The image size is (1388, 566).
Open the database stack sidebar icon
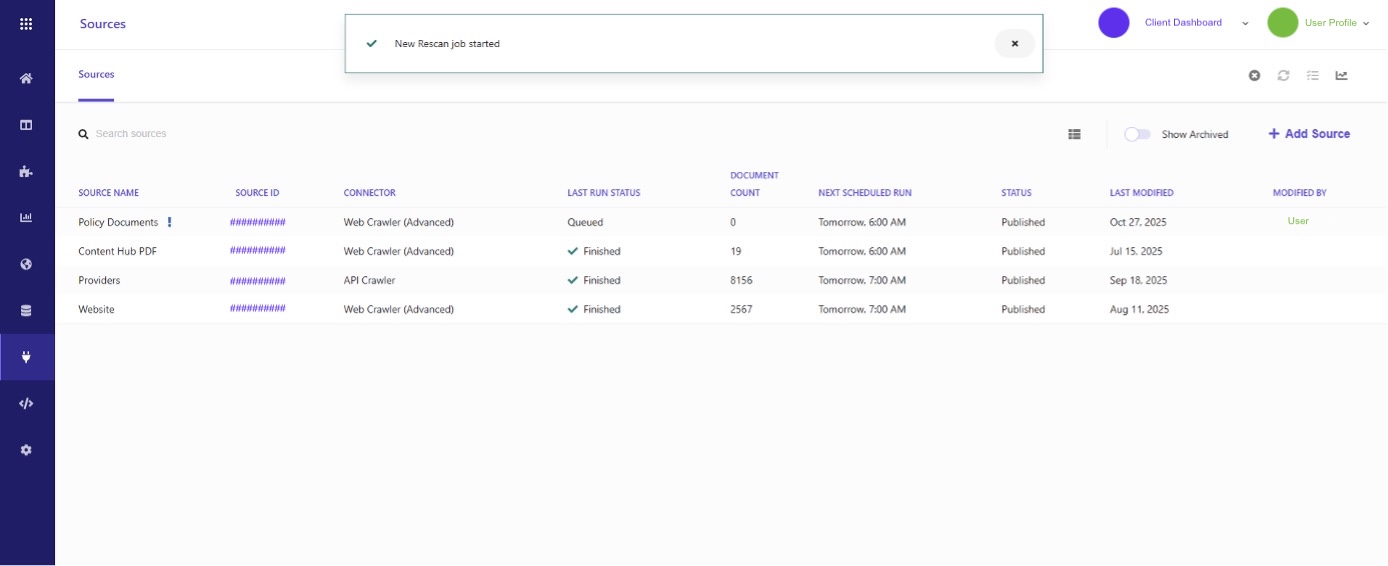point(26,311)
